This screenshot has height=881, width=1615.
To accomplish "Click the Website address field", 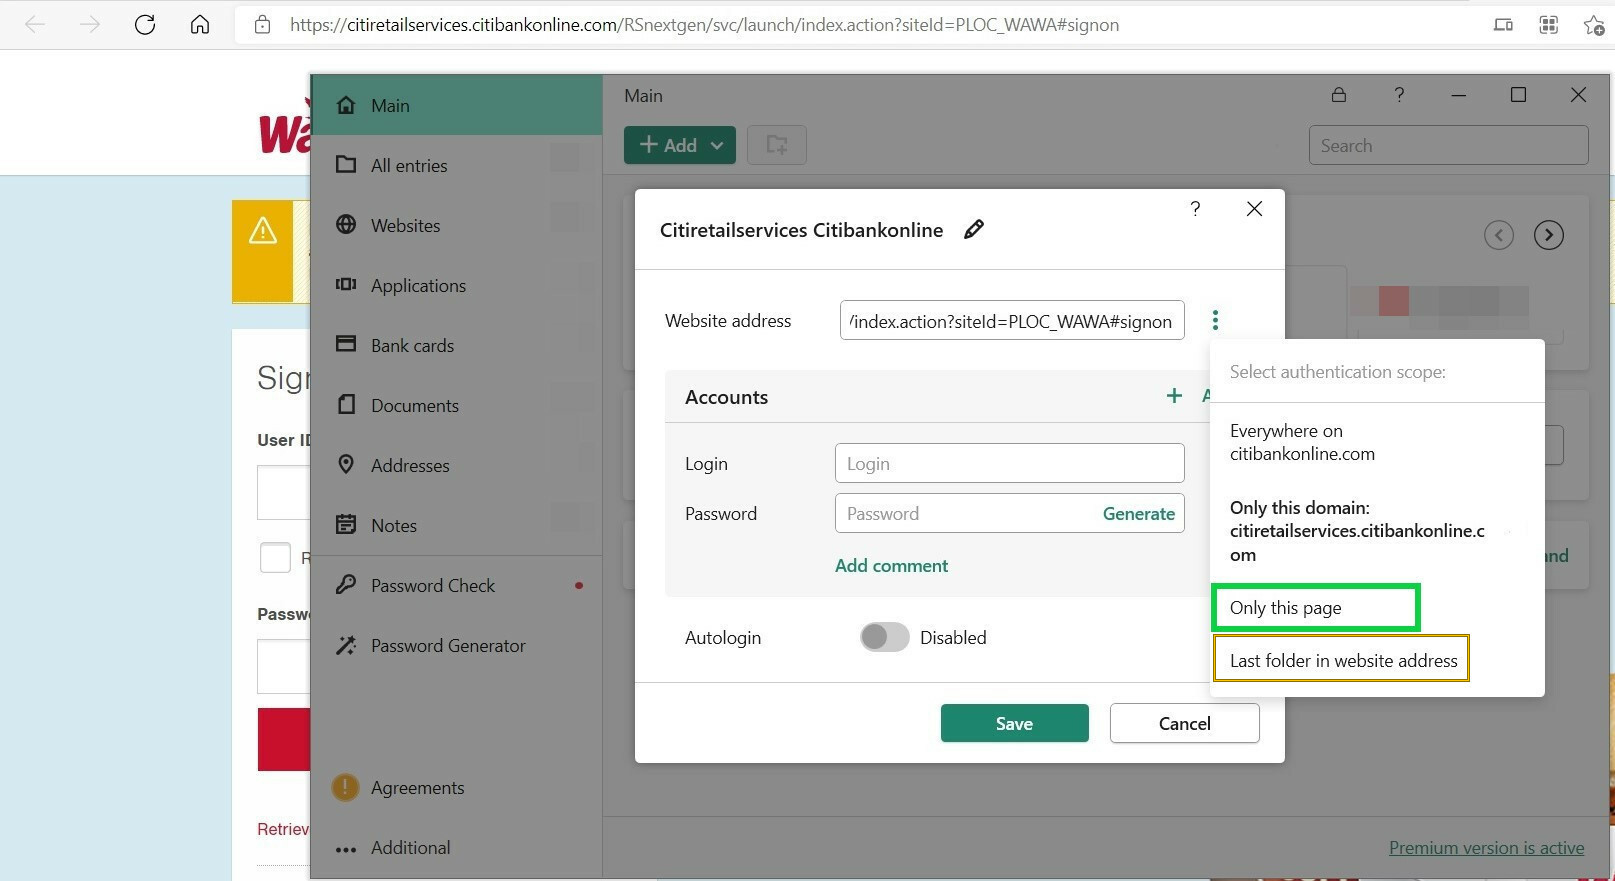I will point(1012,321).
